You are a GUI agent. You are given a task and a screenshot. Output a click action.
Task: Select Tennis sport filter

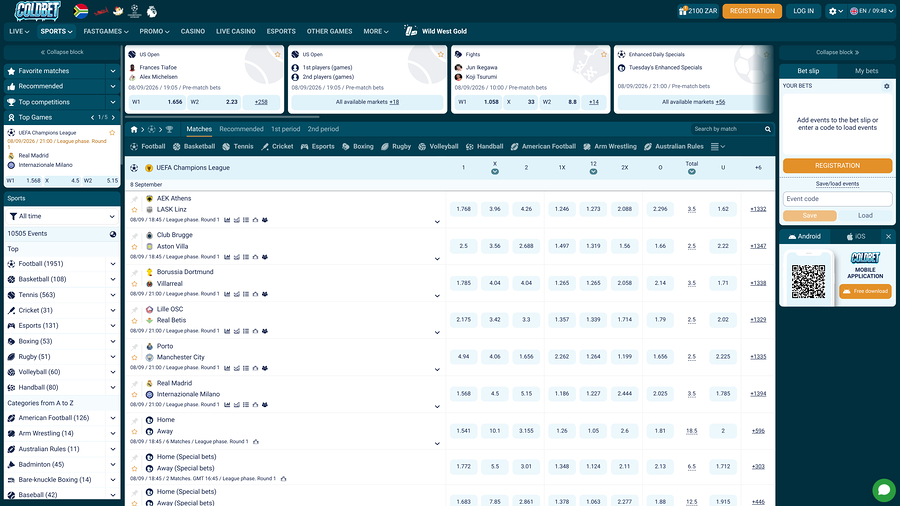tap(238, 147)
